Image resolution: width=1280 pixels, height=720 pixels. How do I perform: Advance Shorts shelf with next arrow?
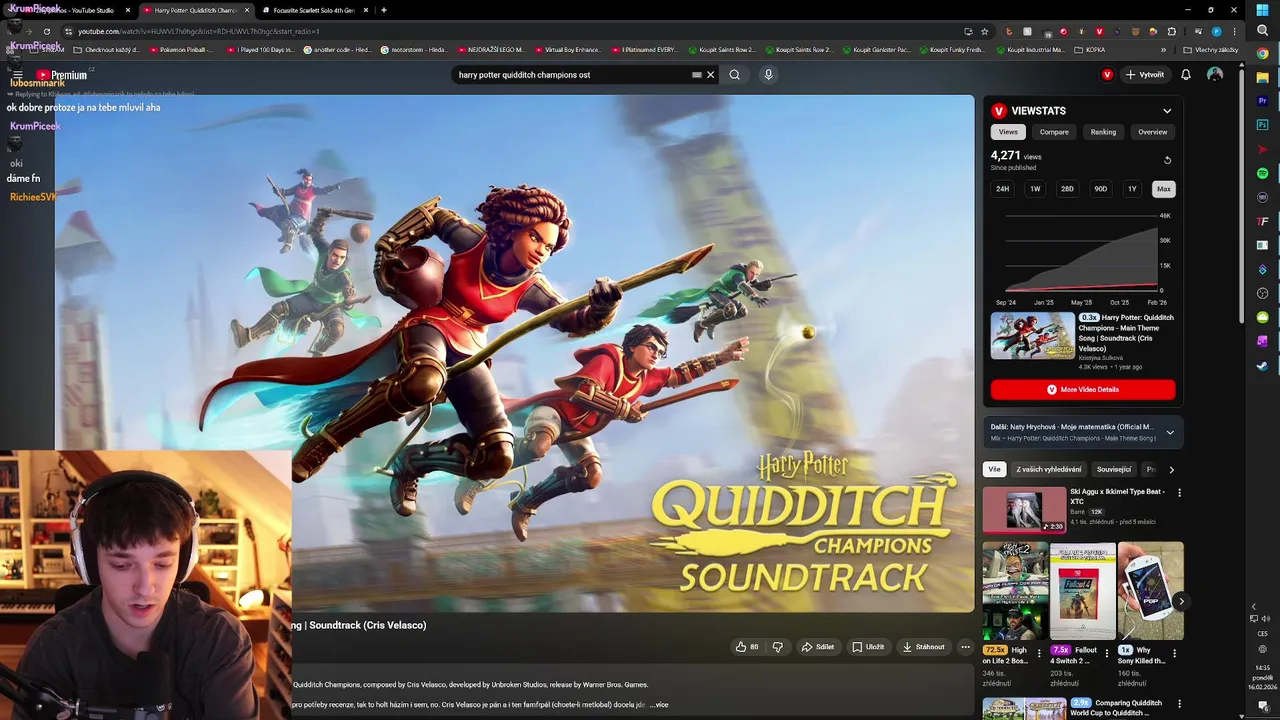point(1181,601)
